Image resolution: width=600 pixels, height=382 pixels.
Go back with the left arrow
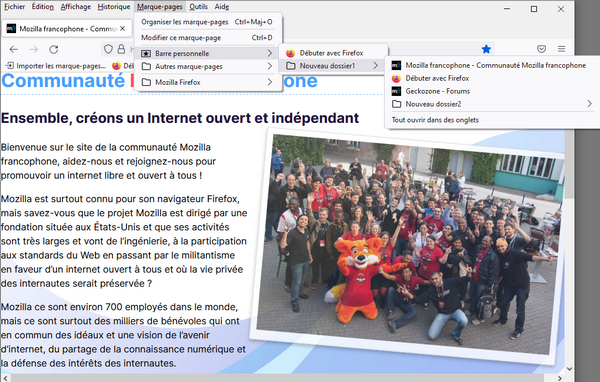pyautogui.click(x=14, y=49)
